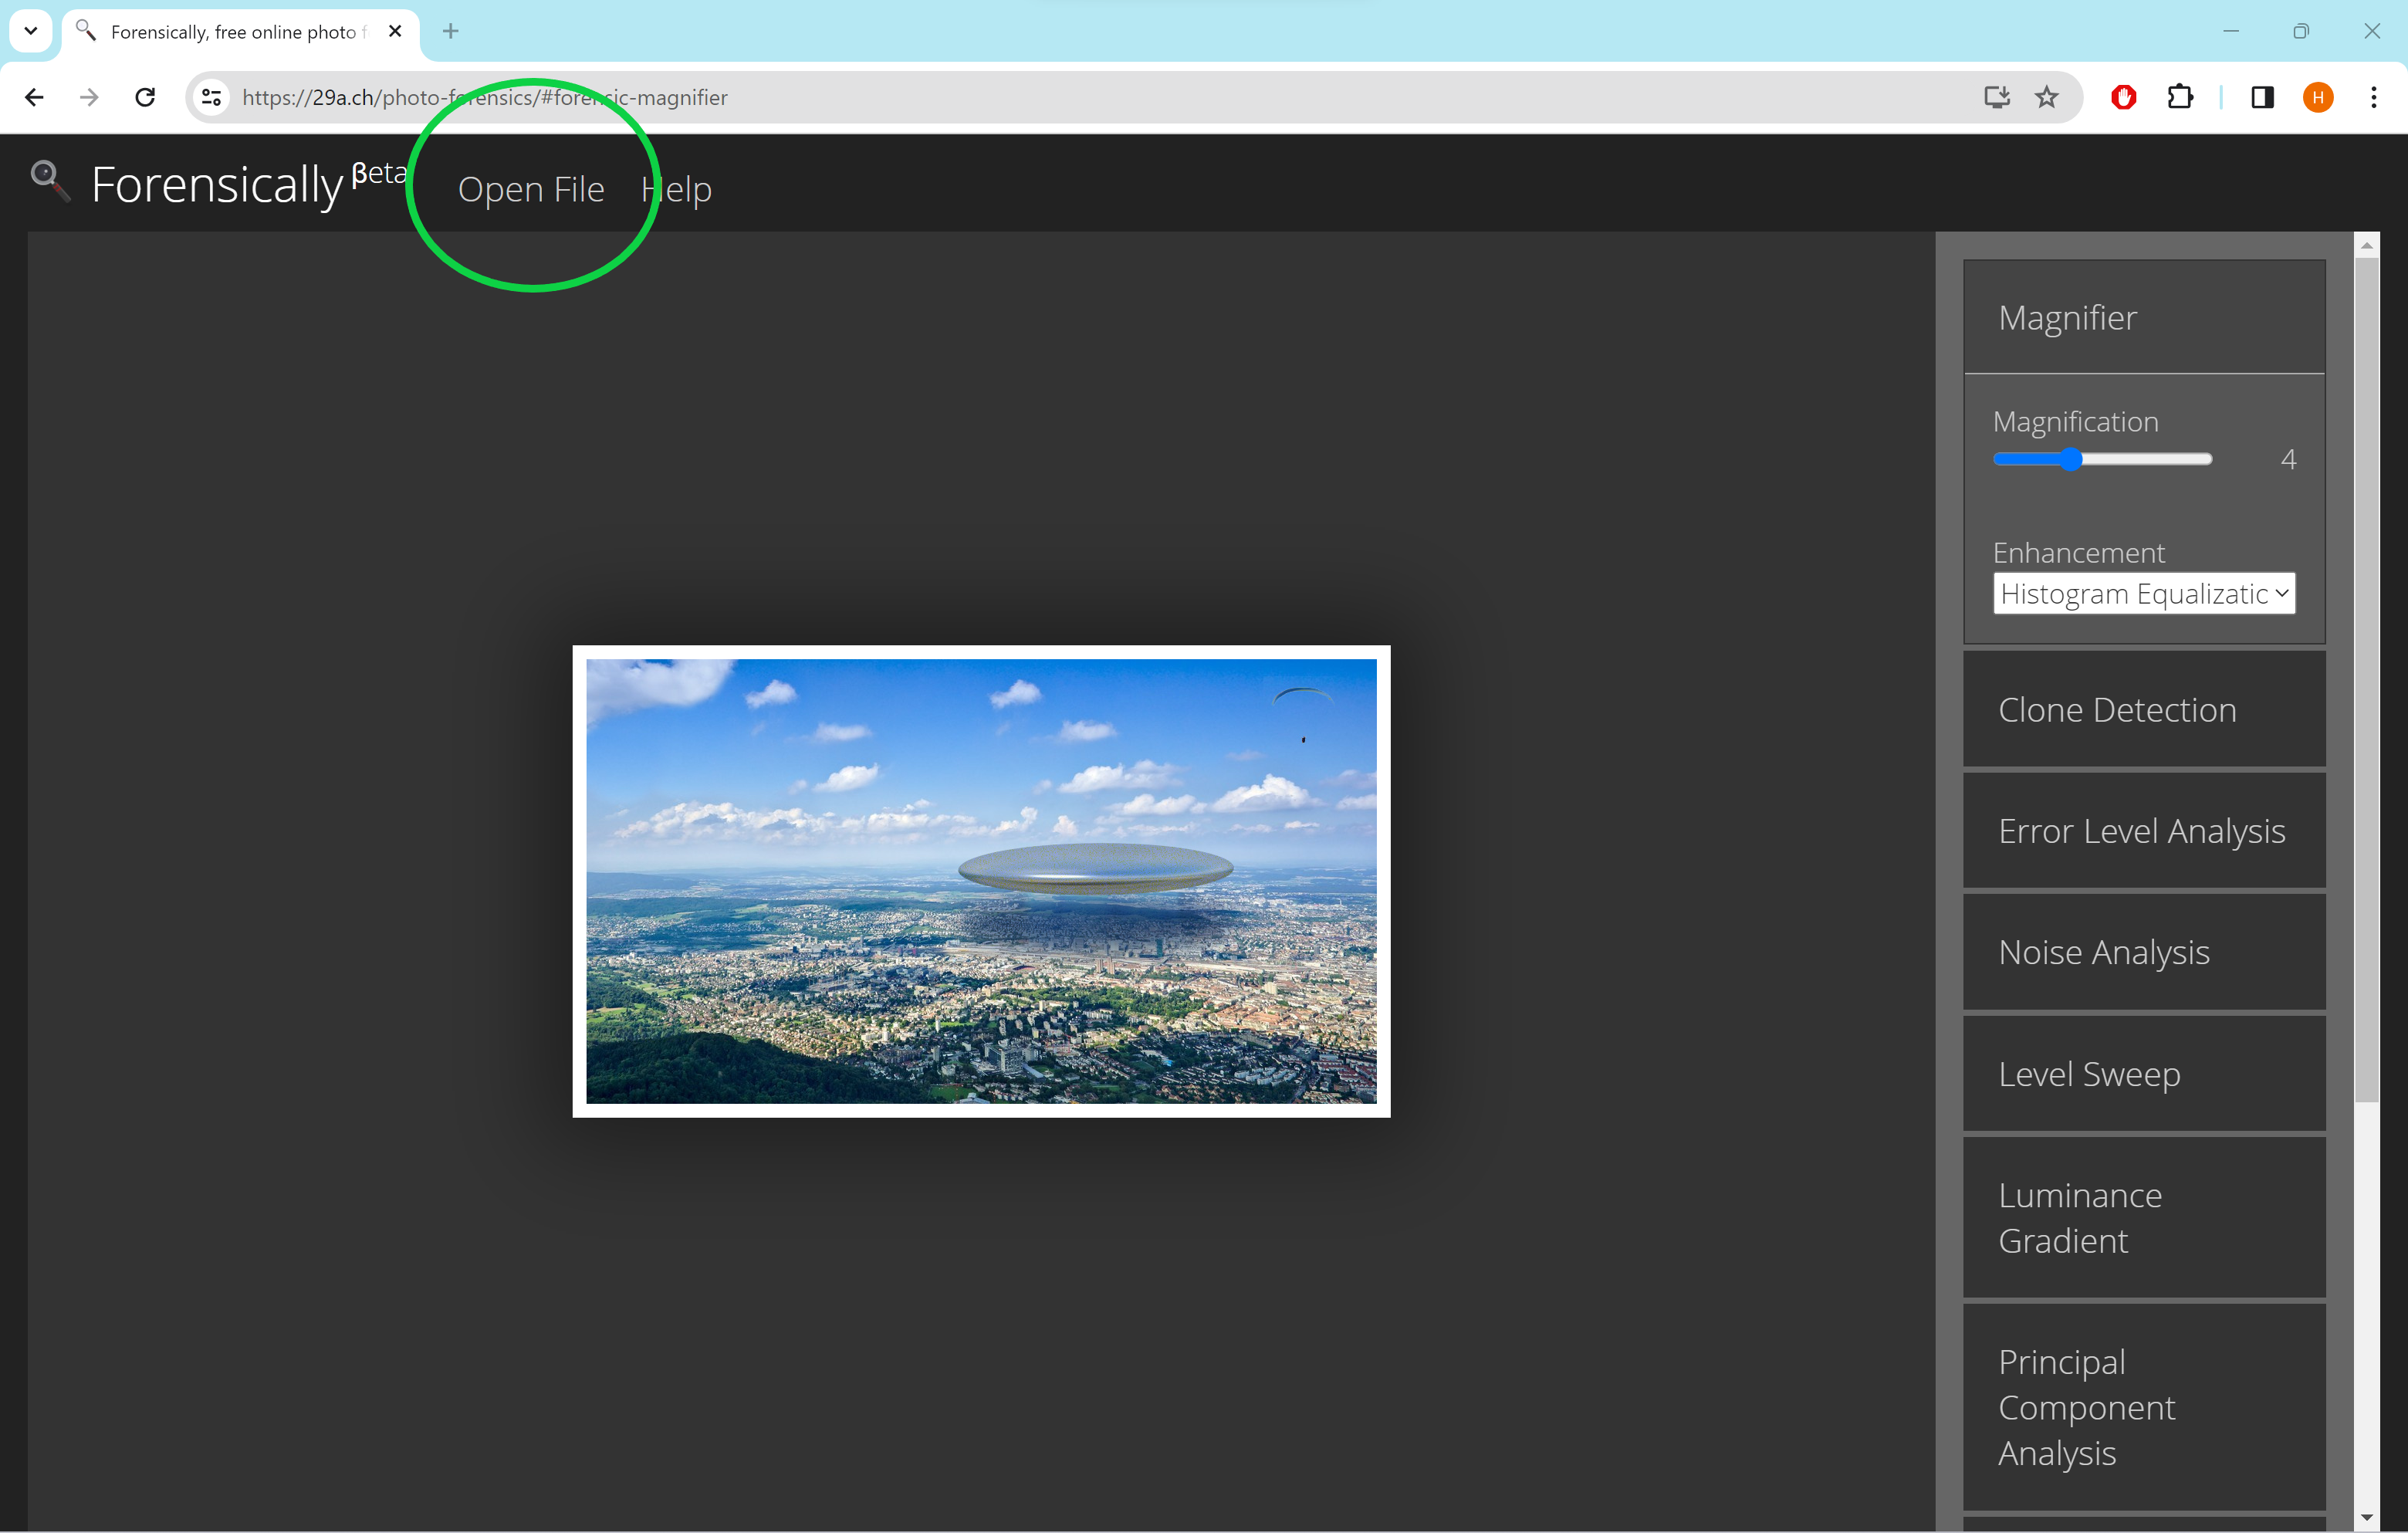Open the Help link
This screenshot has width=2408, height=1533.
tap(676, 189)
